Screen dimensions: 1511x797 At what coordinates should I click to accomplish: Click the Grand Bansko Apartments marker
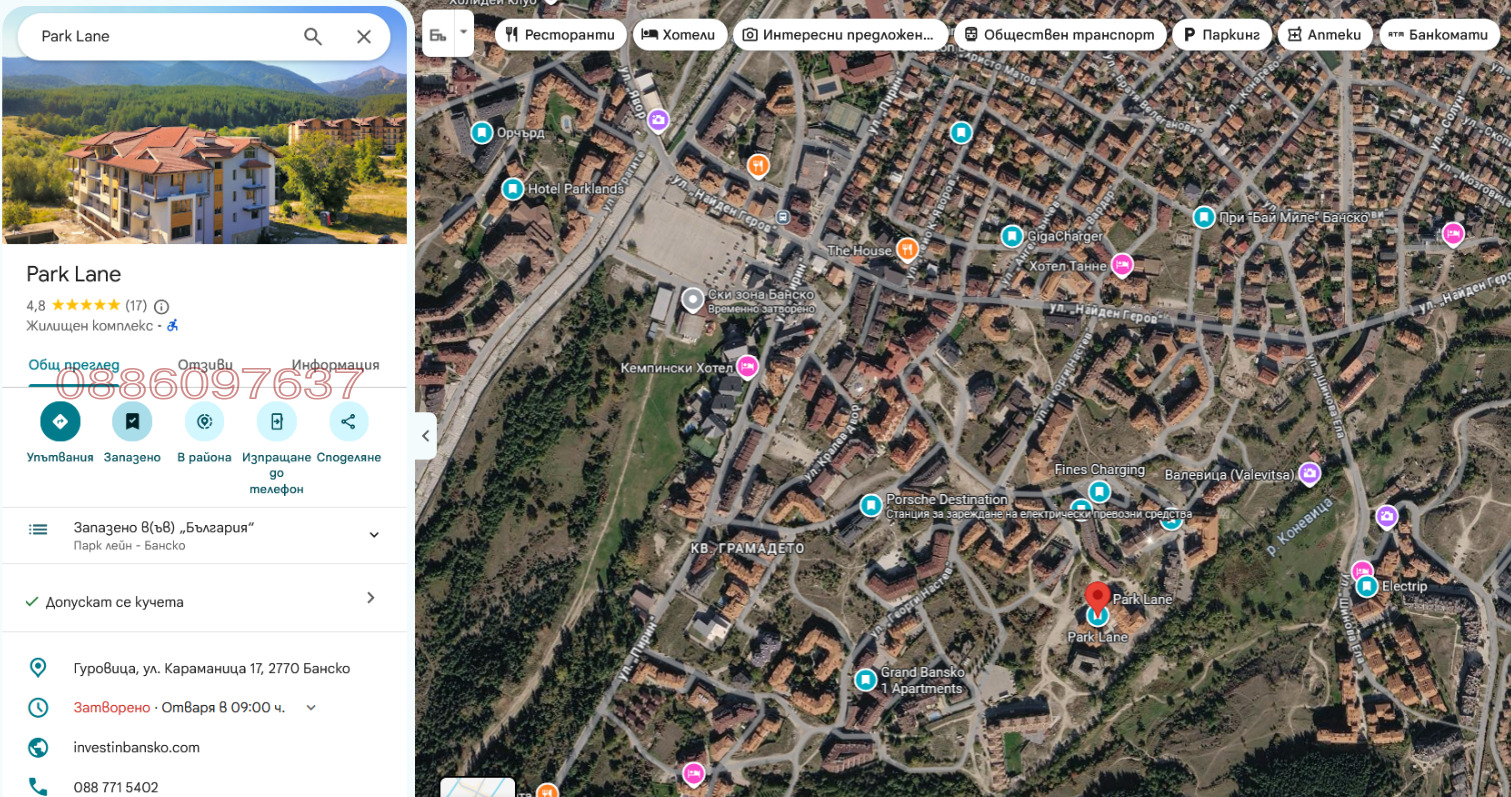click(x=866, y=680)
